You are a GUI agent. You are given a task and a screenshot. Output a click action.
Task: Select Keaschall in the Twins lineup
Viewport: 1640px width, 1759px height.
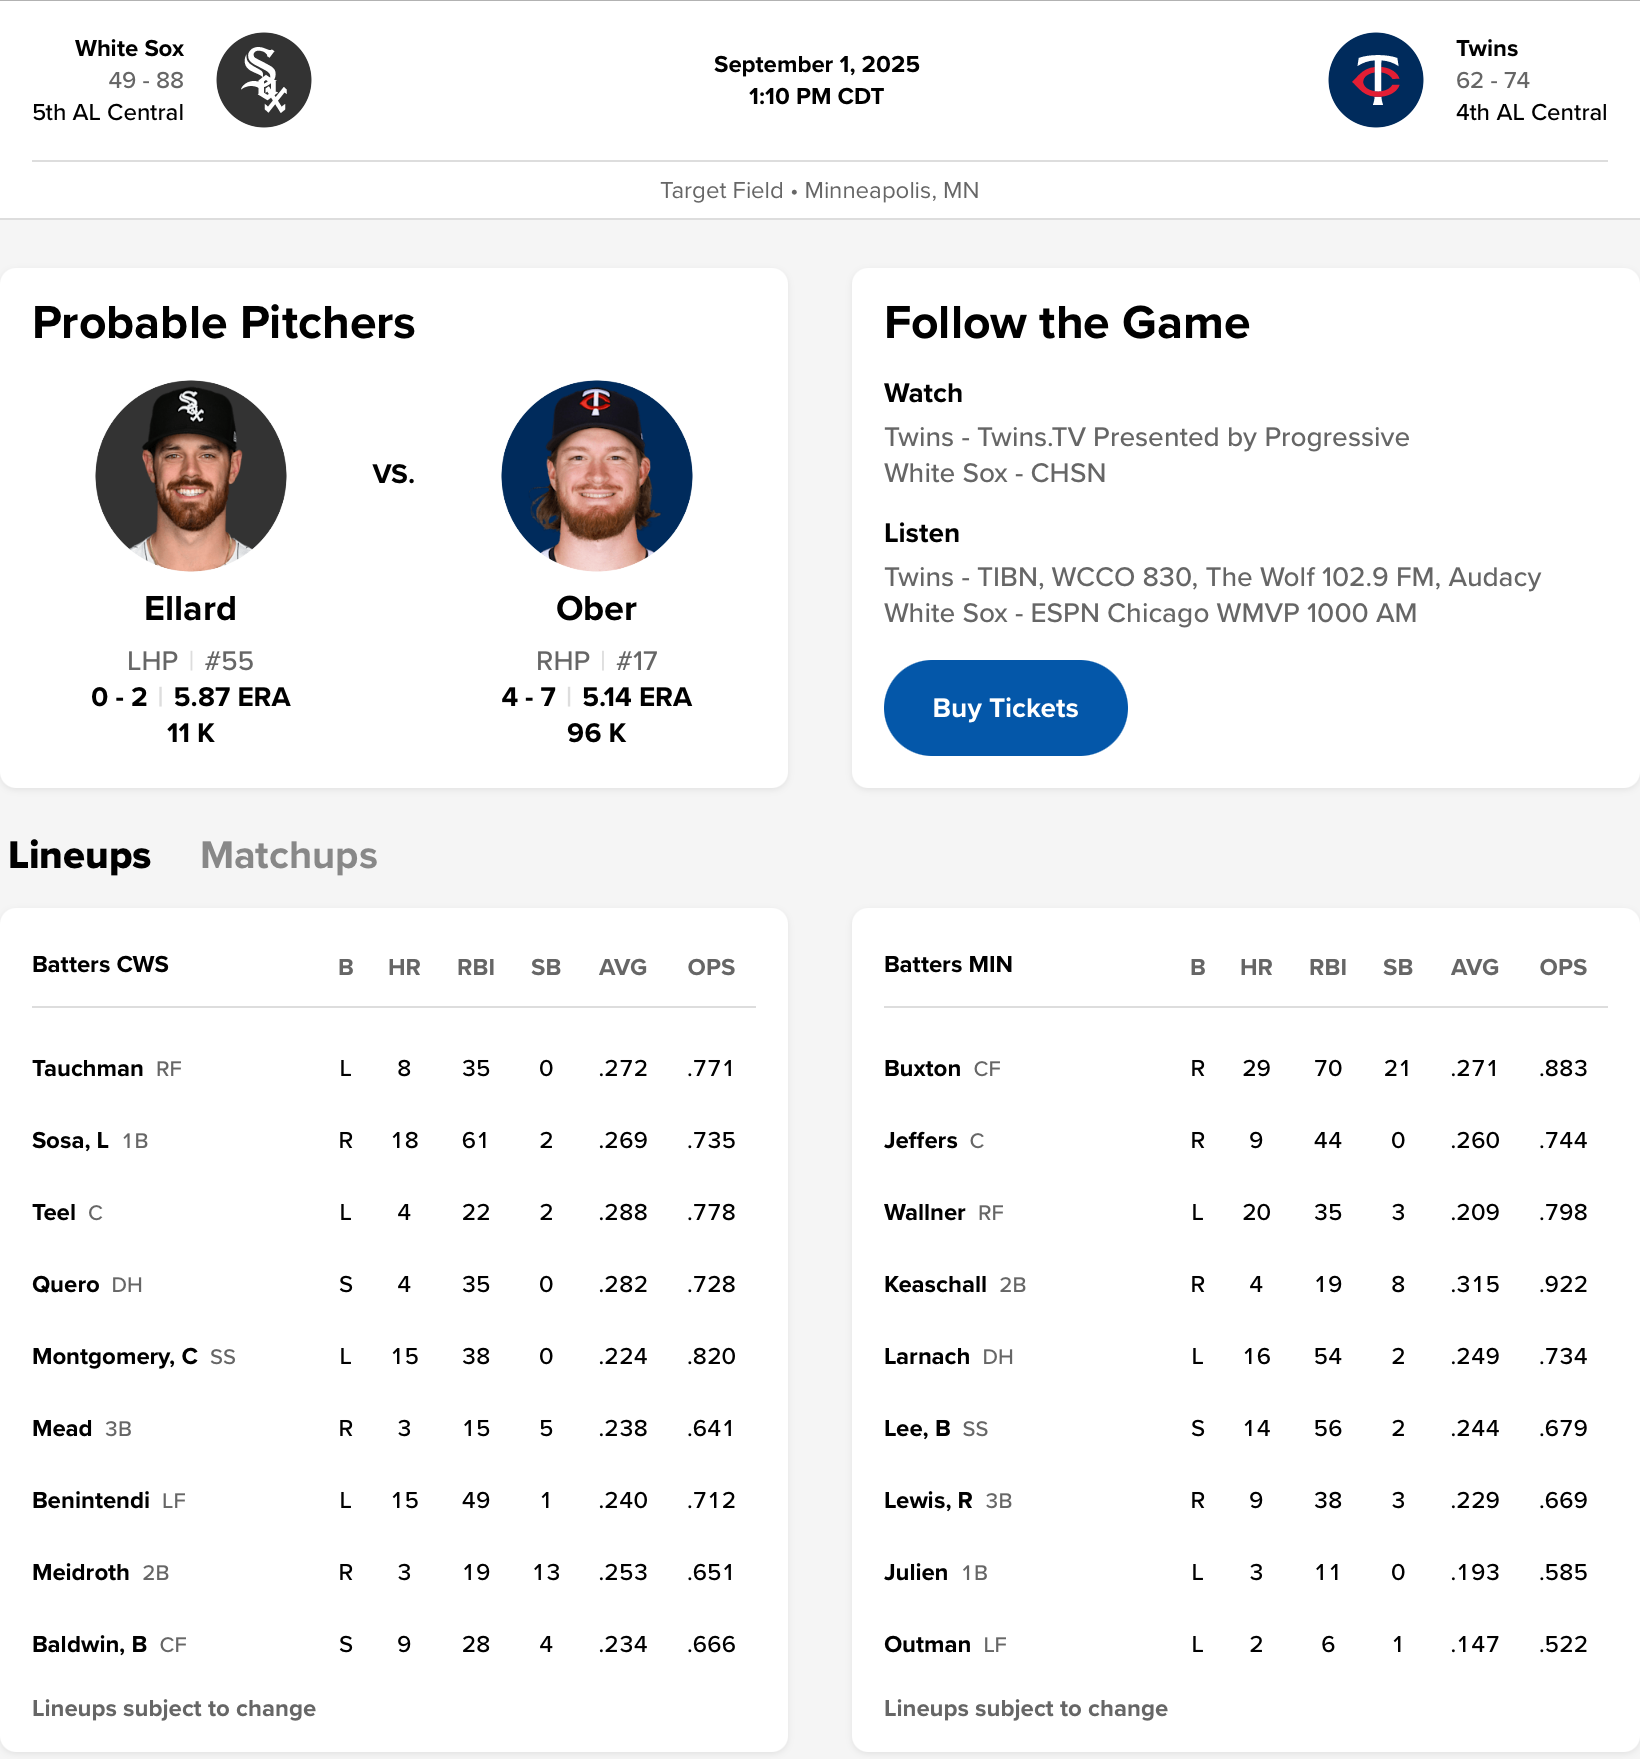[935, 1284]
